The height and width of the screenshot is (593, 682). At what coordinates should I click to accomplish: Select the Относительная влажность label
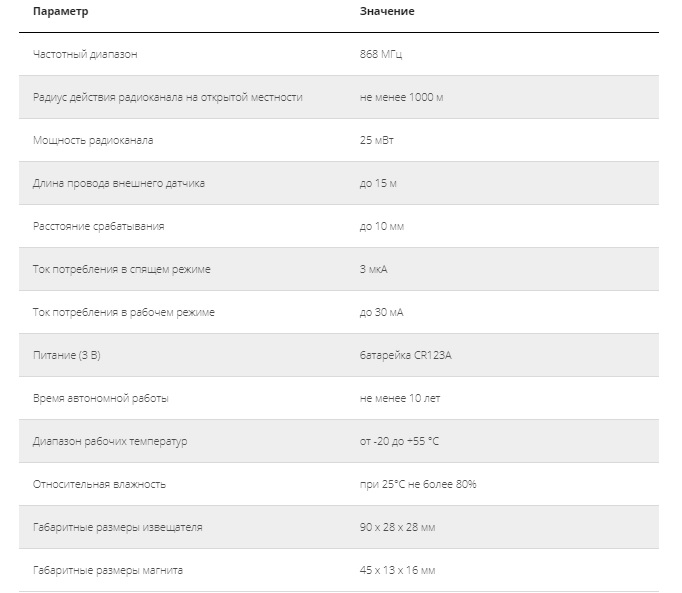[x=99, y=485]
